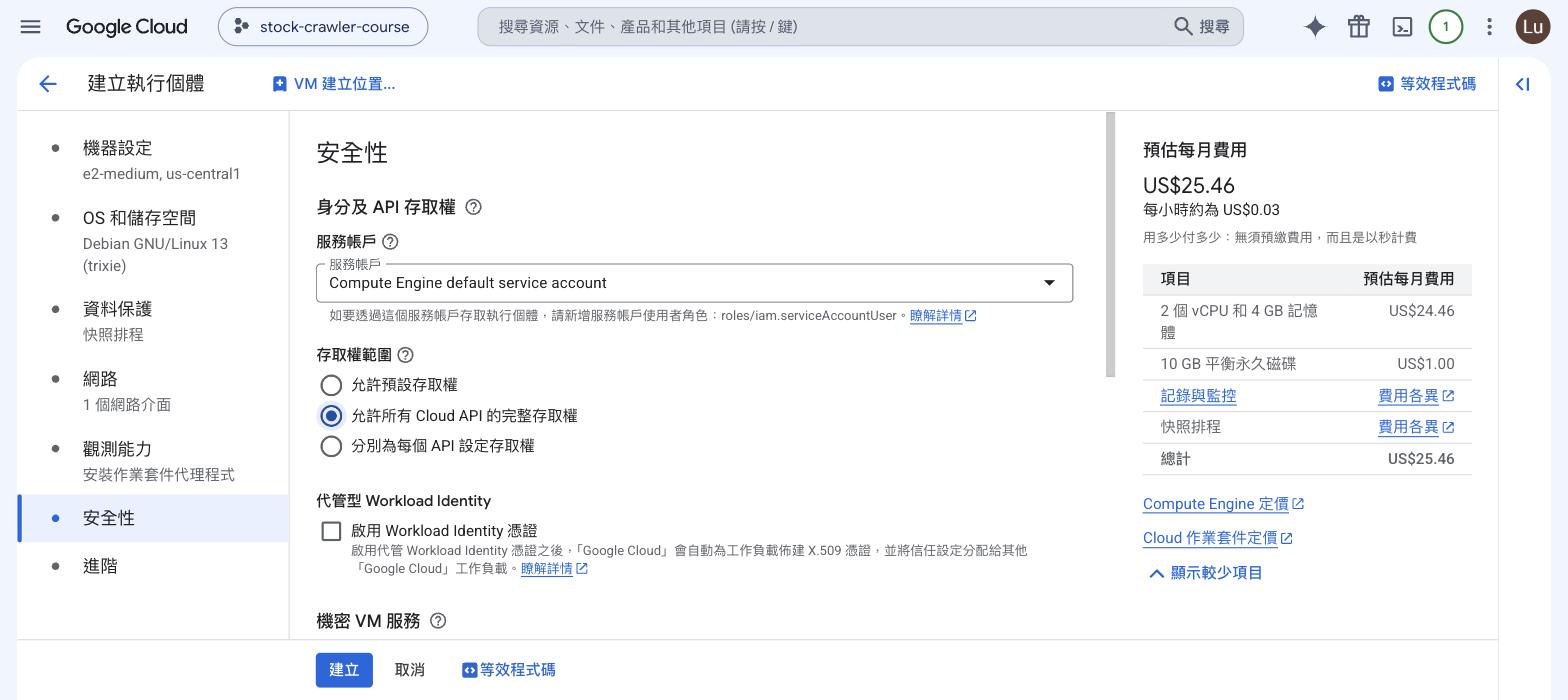Click the blue 建立 button
This screenshot has height=700, width=1568.
344,670
